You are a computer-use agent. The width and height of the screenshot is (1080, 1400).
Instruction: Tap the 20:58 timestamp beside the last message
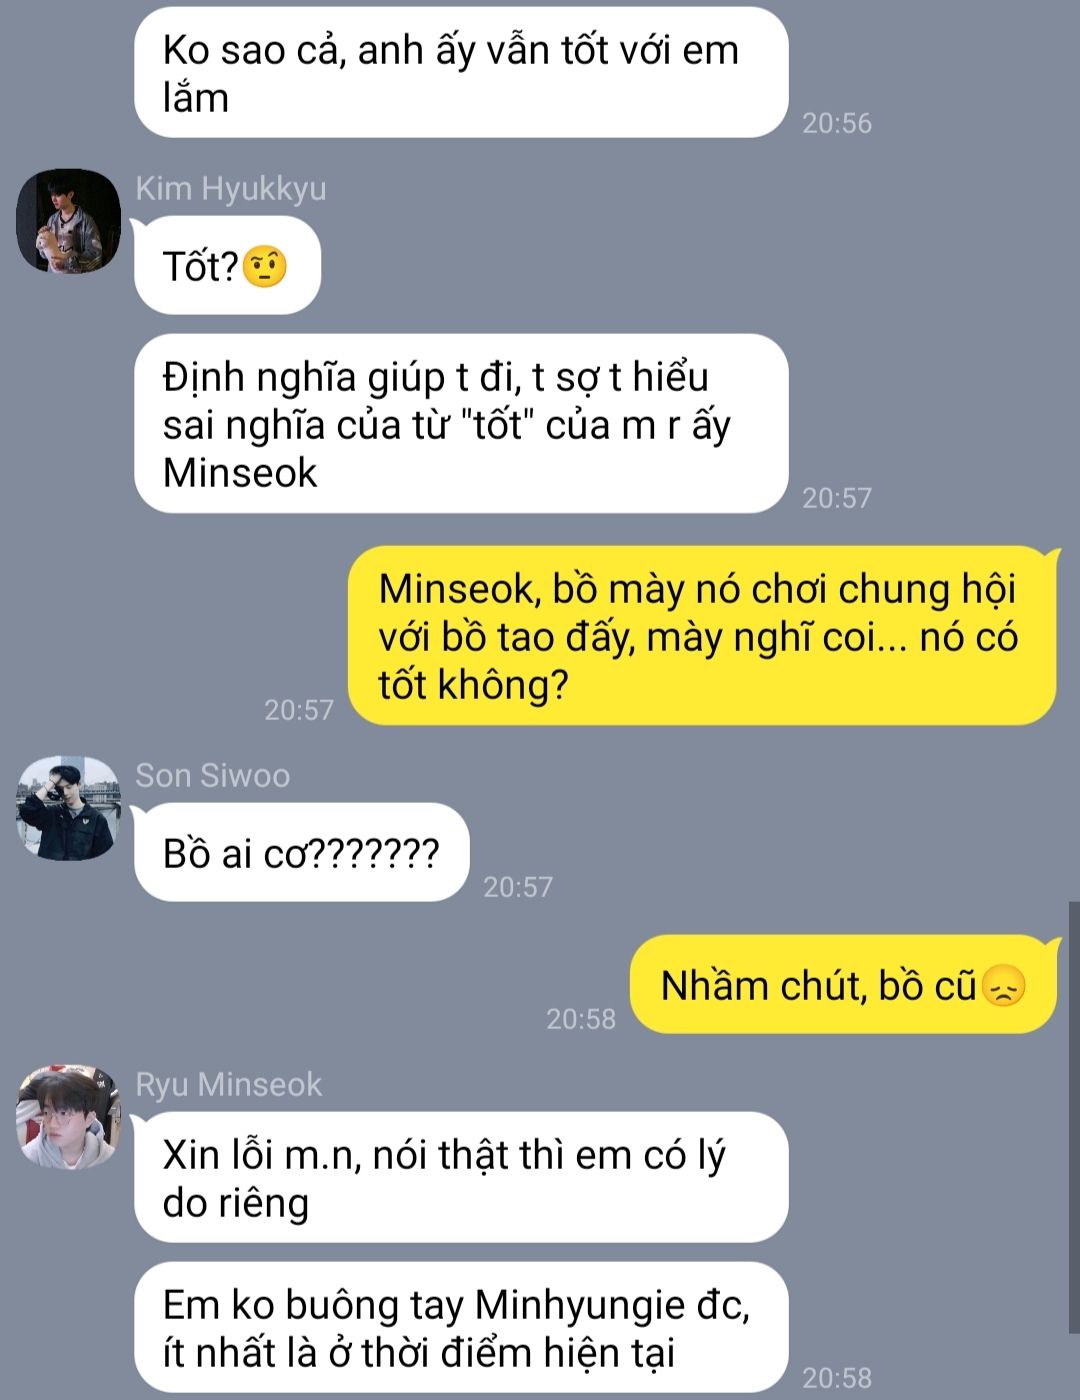(x=837, y=1378)
